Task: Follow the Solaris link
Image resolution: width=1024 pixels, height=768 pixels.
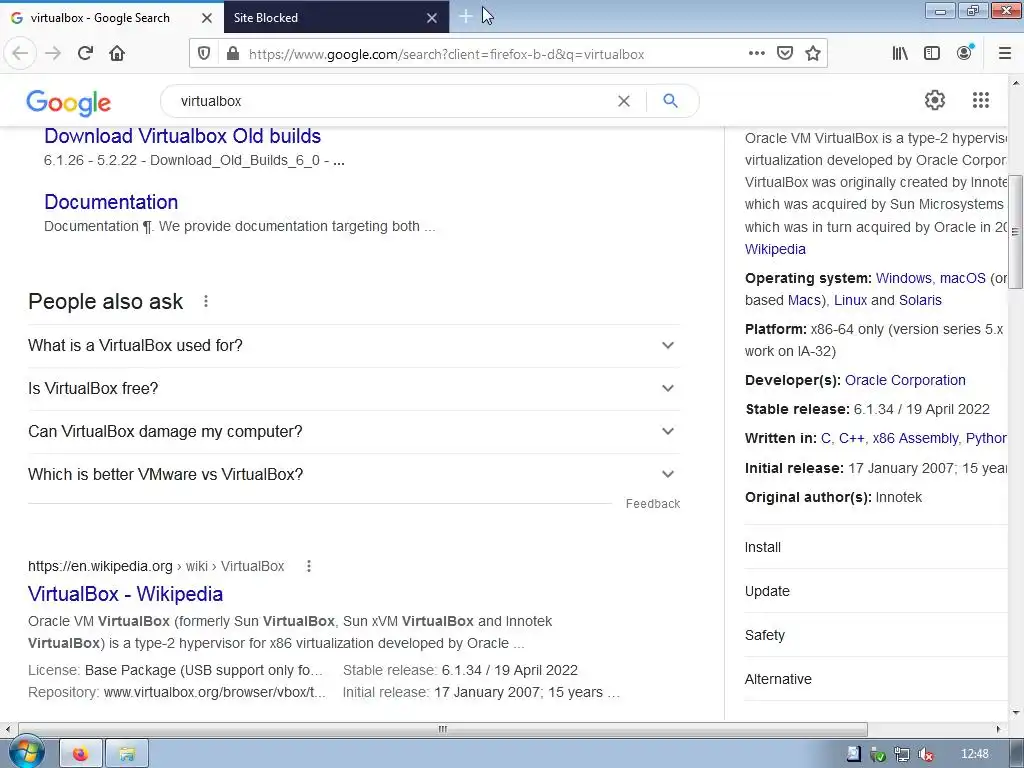Action: (920, 300)
